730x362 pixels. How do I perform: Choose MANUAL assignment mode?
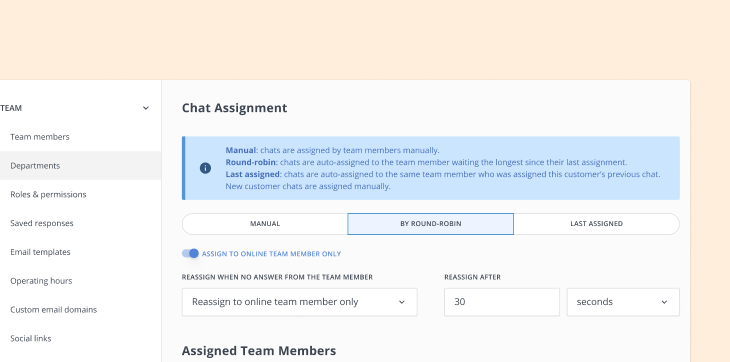coord(265,224)
